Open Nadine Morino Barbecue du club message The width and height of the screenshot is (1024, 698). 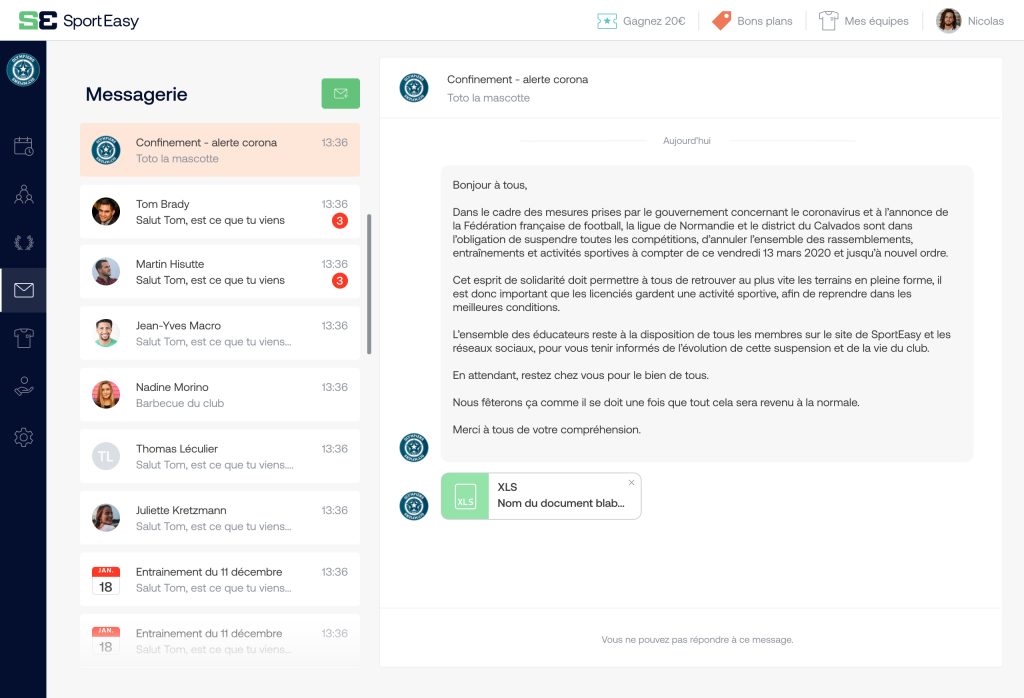(x=219, y=395)
